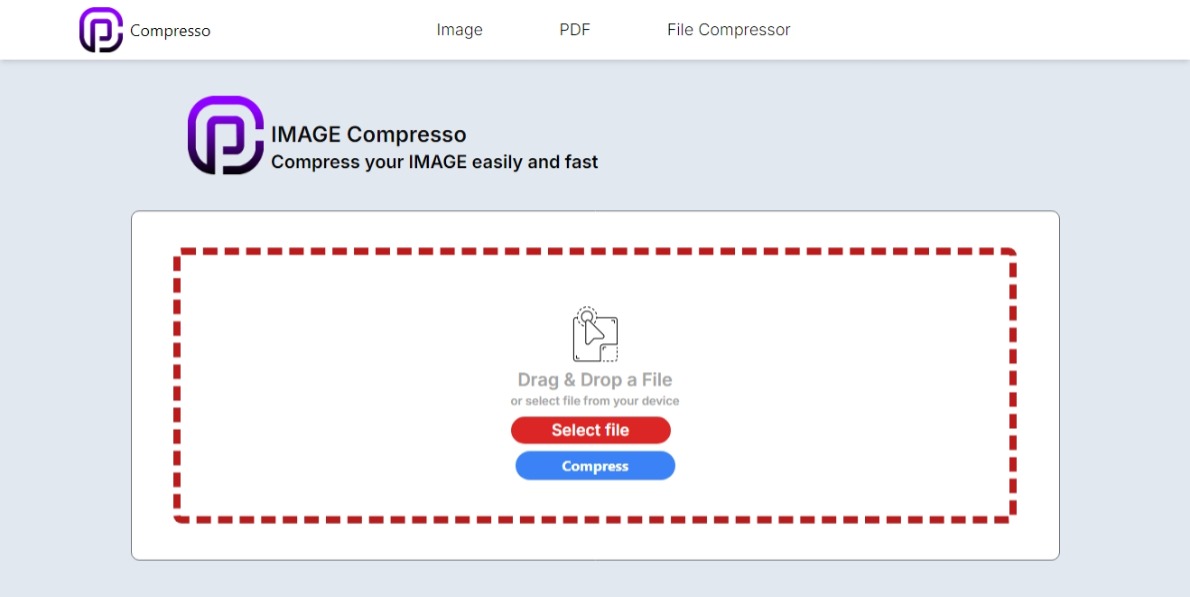
Task: Click the "Compress your IMAGE easily and fast" subtitle
Action: [434, 161]
